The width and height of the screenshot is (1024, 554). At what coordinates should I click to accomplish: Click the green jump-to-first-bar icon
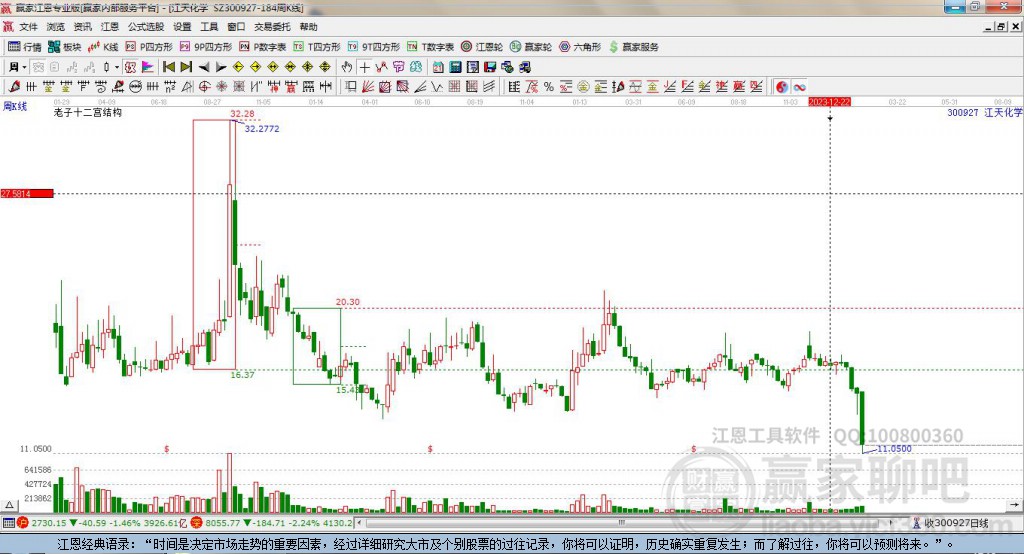click(x=169, y=67)
